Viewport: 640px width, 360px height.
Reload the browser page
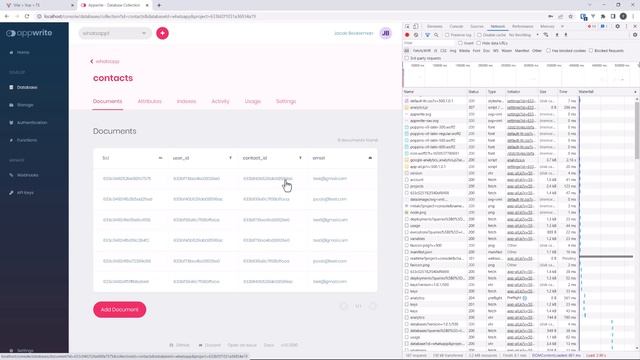(x=27, y=16)
